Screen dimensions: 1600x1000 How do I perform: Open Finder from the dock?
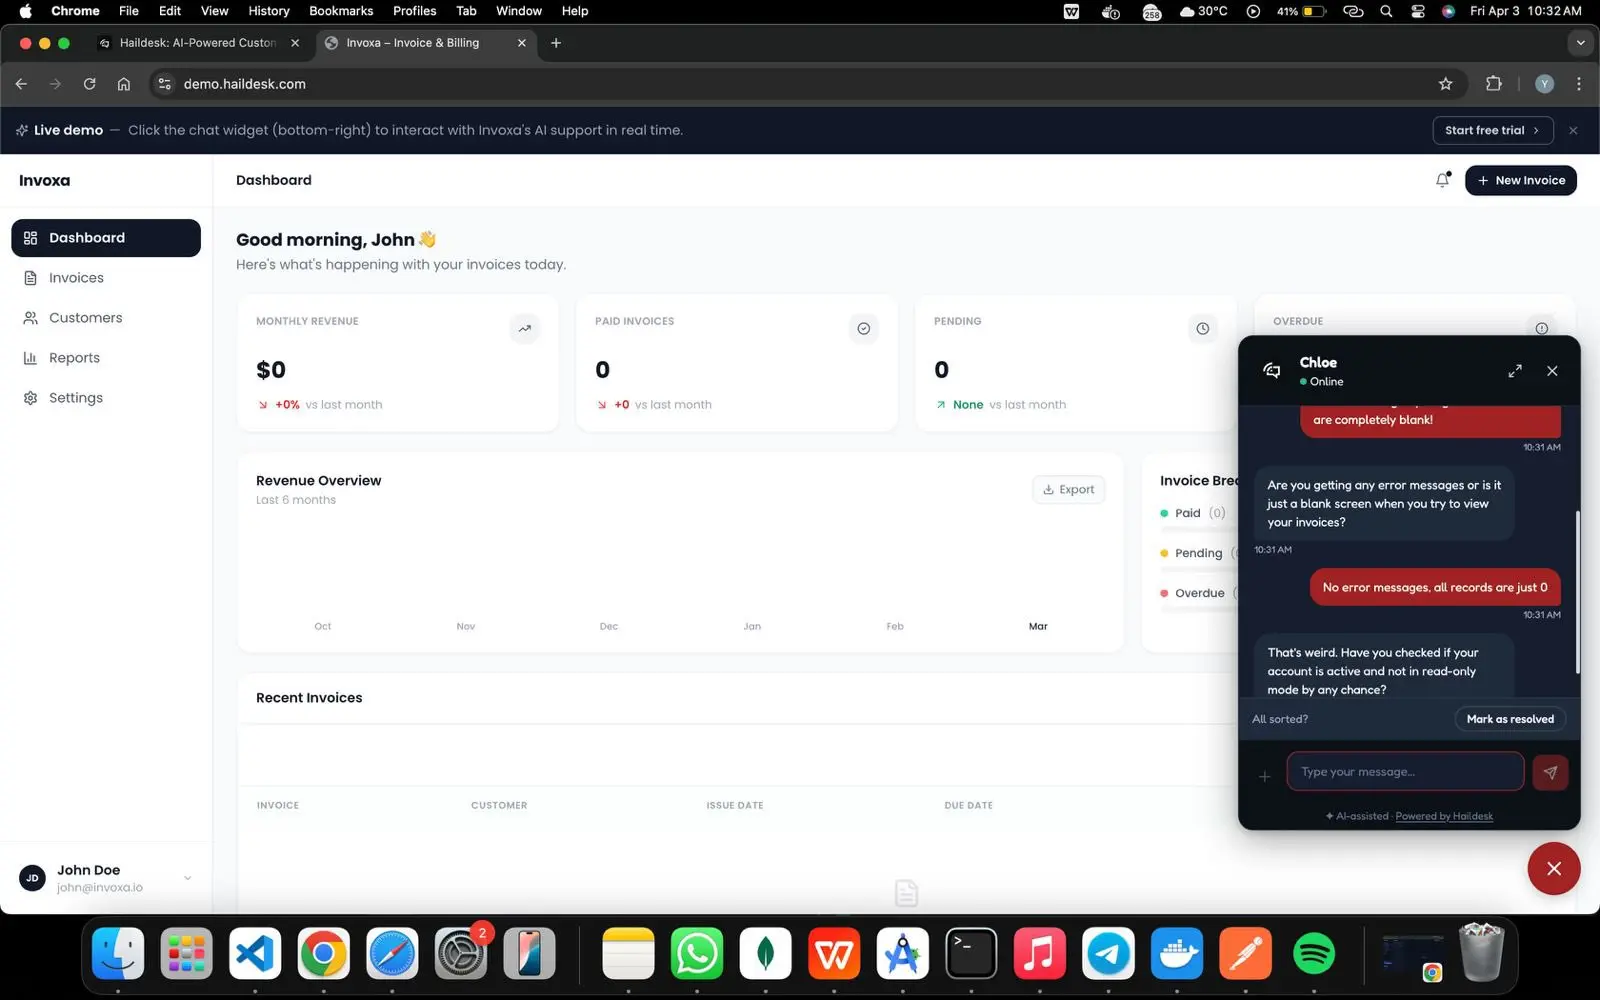[x=118, y=953]
